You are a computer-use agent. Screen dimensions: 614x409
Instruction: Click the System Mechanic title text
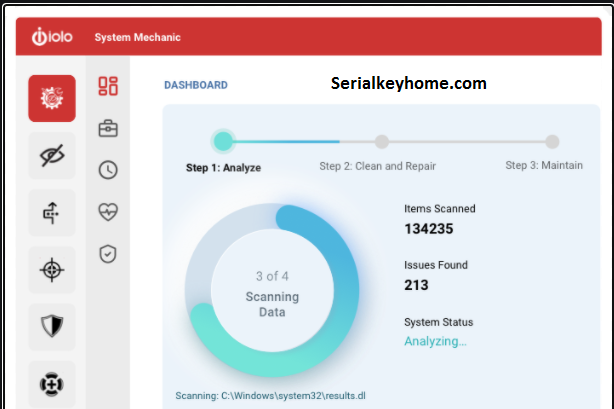[137, 37]
